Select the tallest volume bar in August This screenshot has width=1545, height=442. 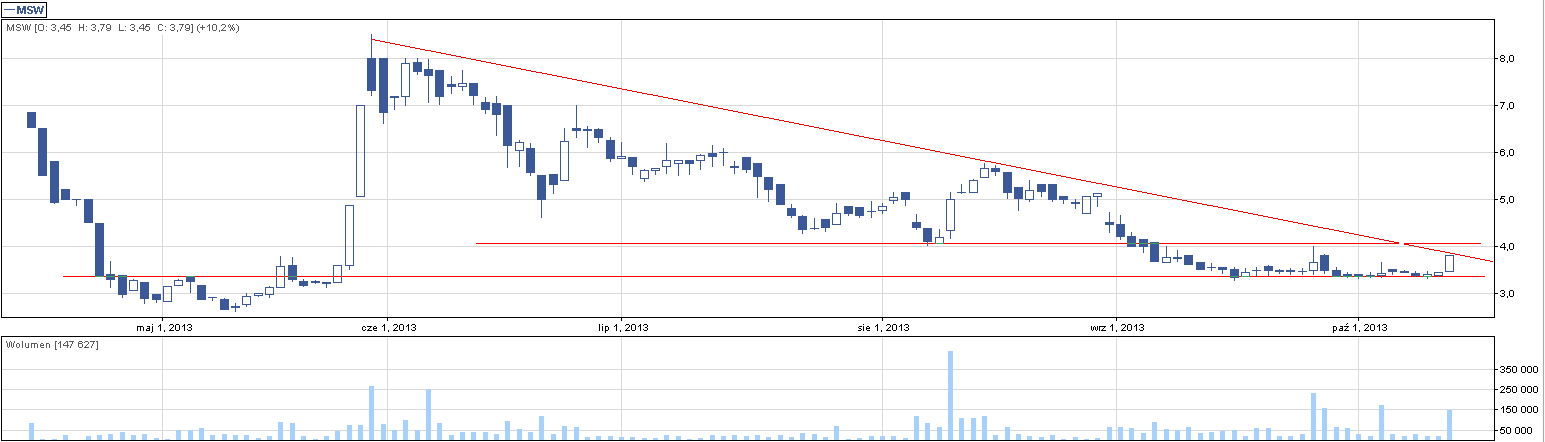tap(950, 396)
